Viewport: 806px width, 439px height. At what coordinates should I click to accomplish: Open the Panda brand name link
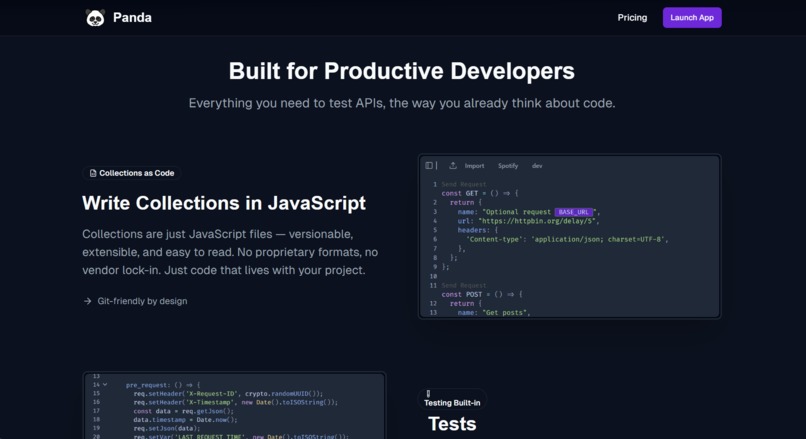pos(132,17)
